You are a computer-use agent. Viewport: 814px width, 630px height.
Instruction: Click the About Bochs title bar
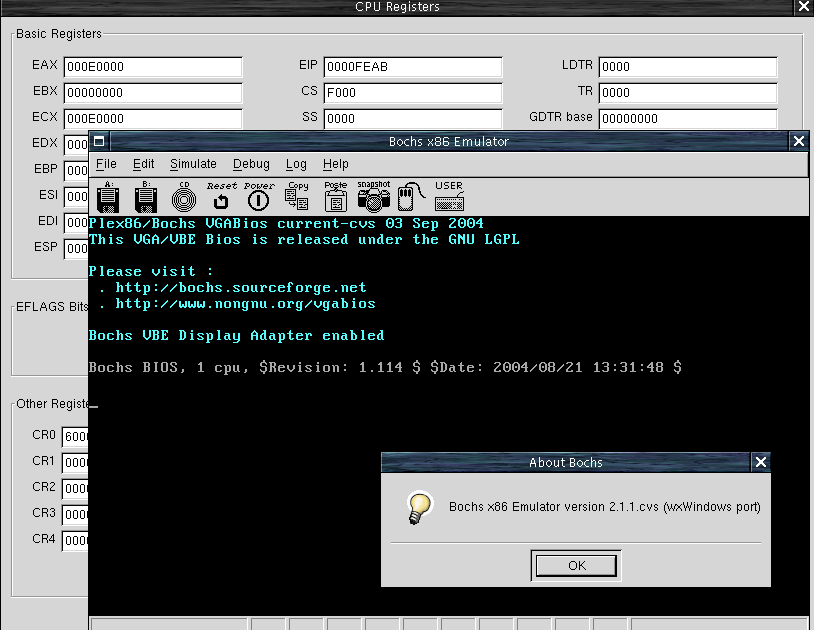566,462
